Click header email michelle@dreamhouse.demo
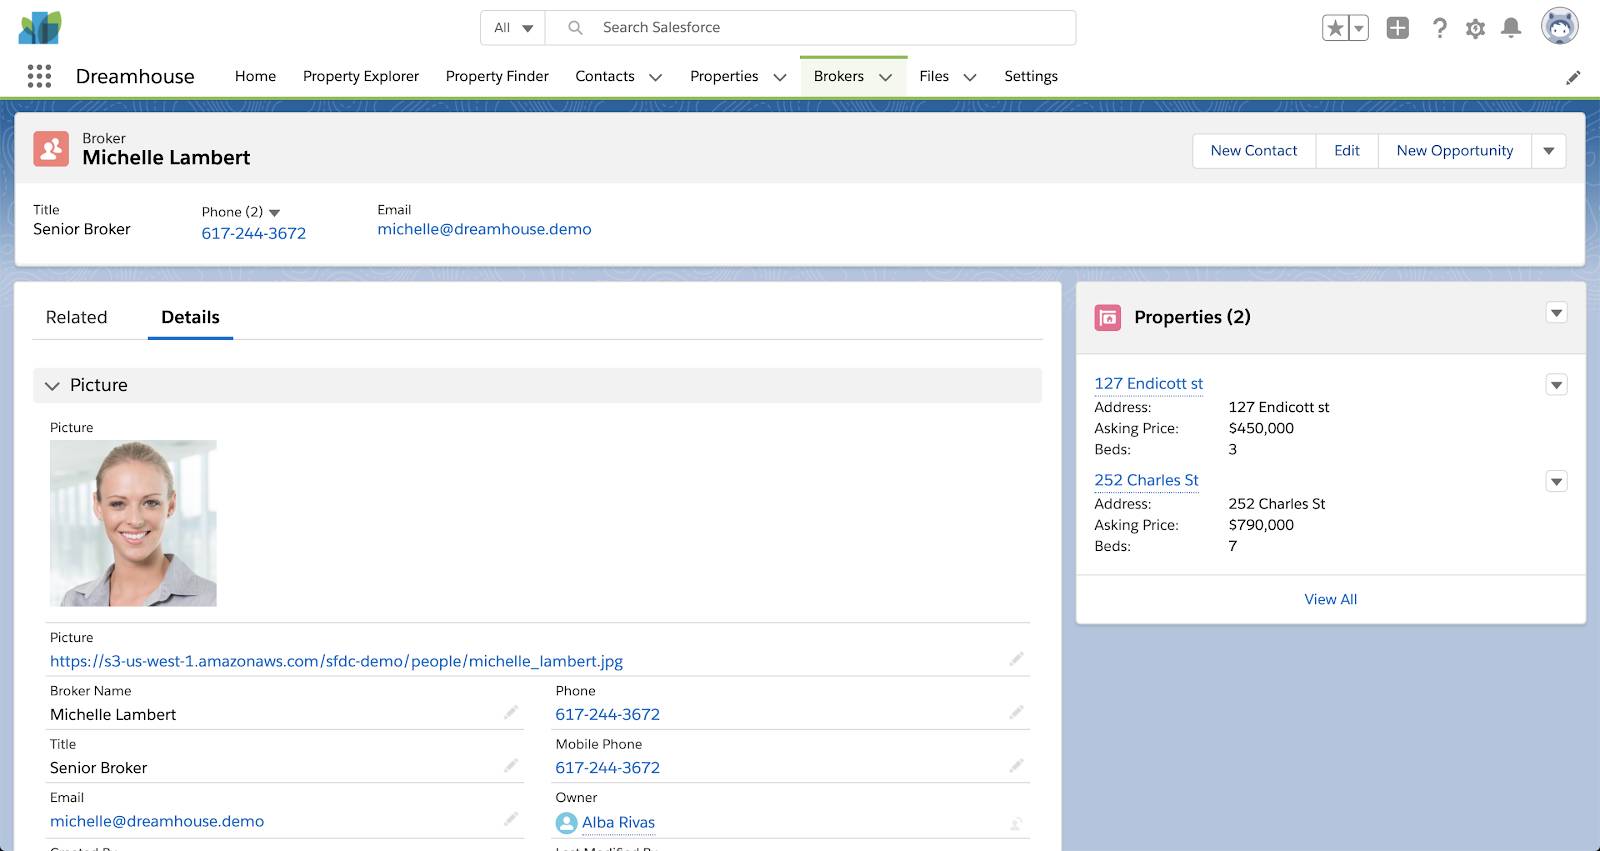This screenshot has height=851, width=1600. [484, 229]
